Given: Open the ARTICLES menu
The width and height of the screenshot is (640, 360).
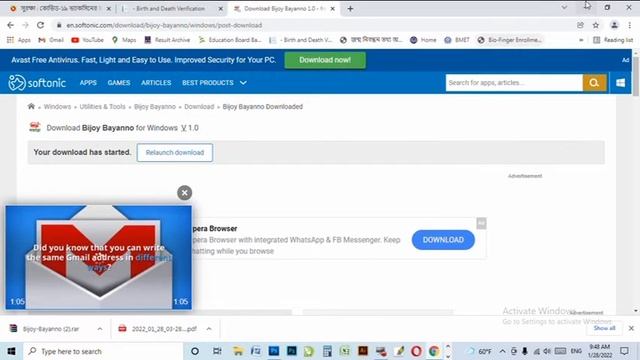Looking at the screenshot, I should coord(156,83).
